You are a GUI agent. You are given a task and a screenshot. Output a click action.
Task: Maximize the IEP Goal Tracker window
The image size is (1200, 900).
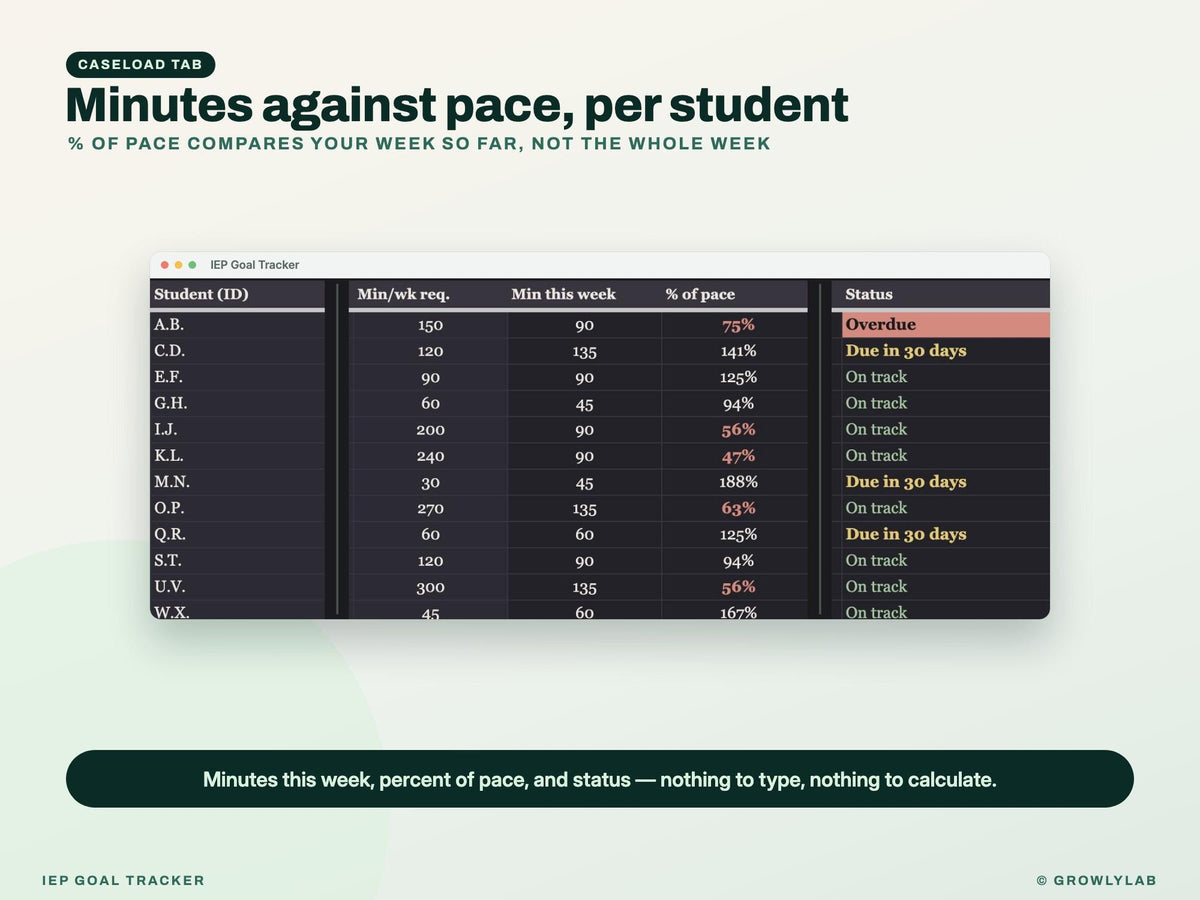[192, 265]
